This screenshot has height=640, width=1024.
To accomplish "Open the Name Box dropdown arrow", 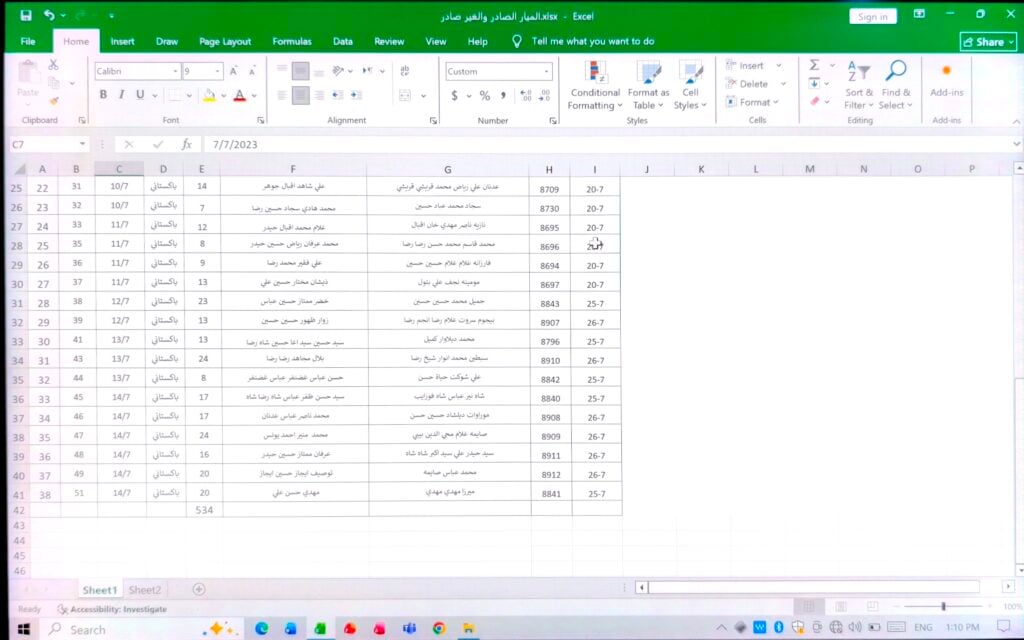I will pos(82,144).
